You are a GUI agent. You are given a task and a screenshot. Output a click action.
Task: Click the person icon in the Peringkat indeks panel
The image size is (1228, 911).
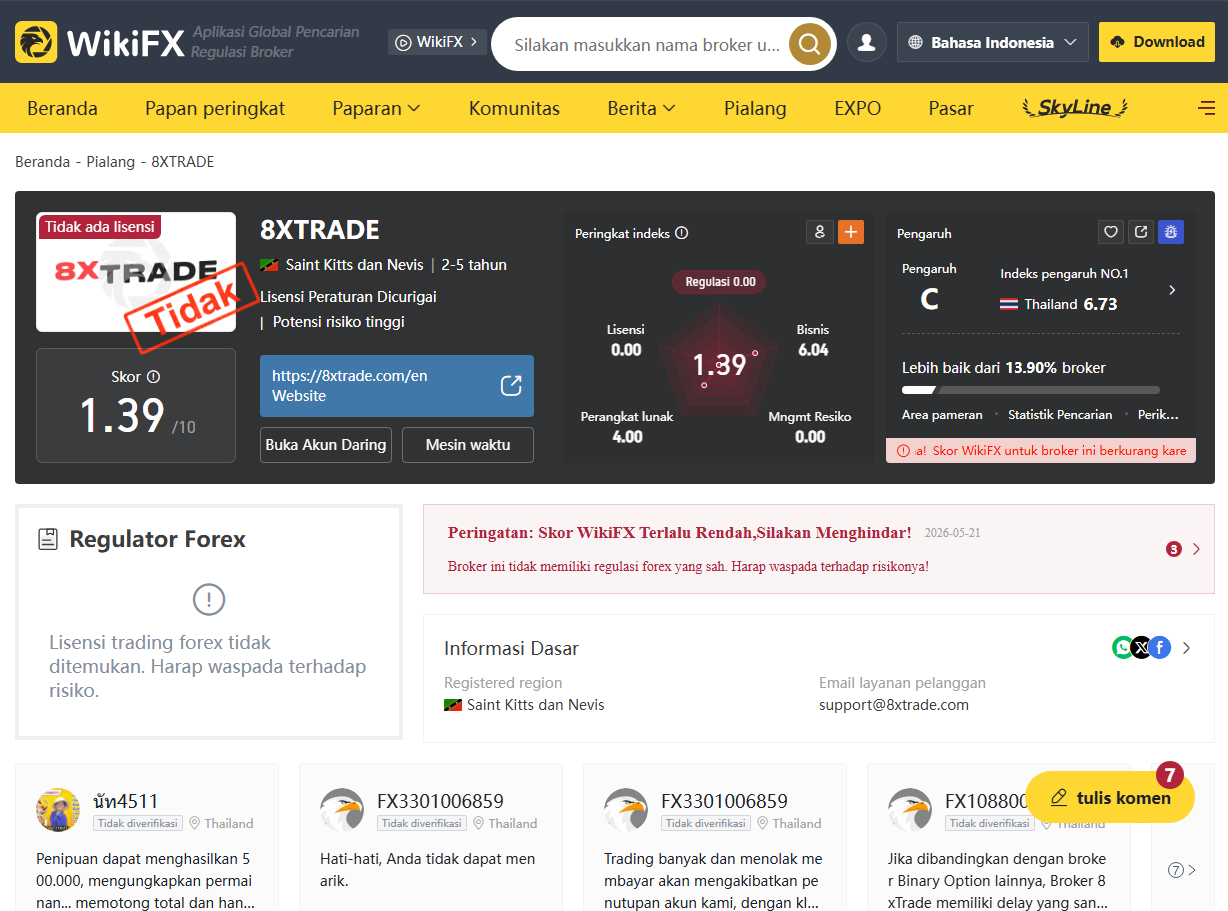point(819,232)
